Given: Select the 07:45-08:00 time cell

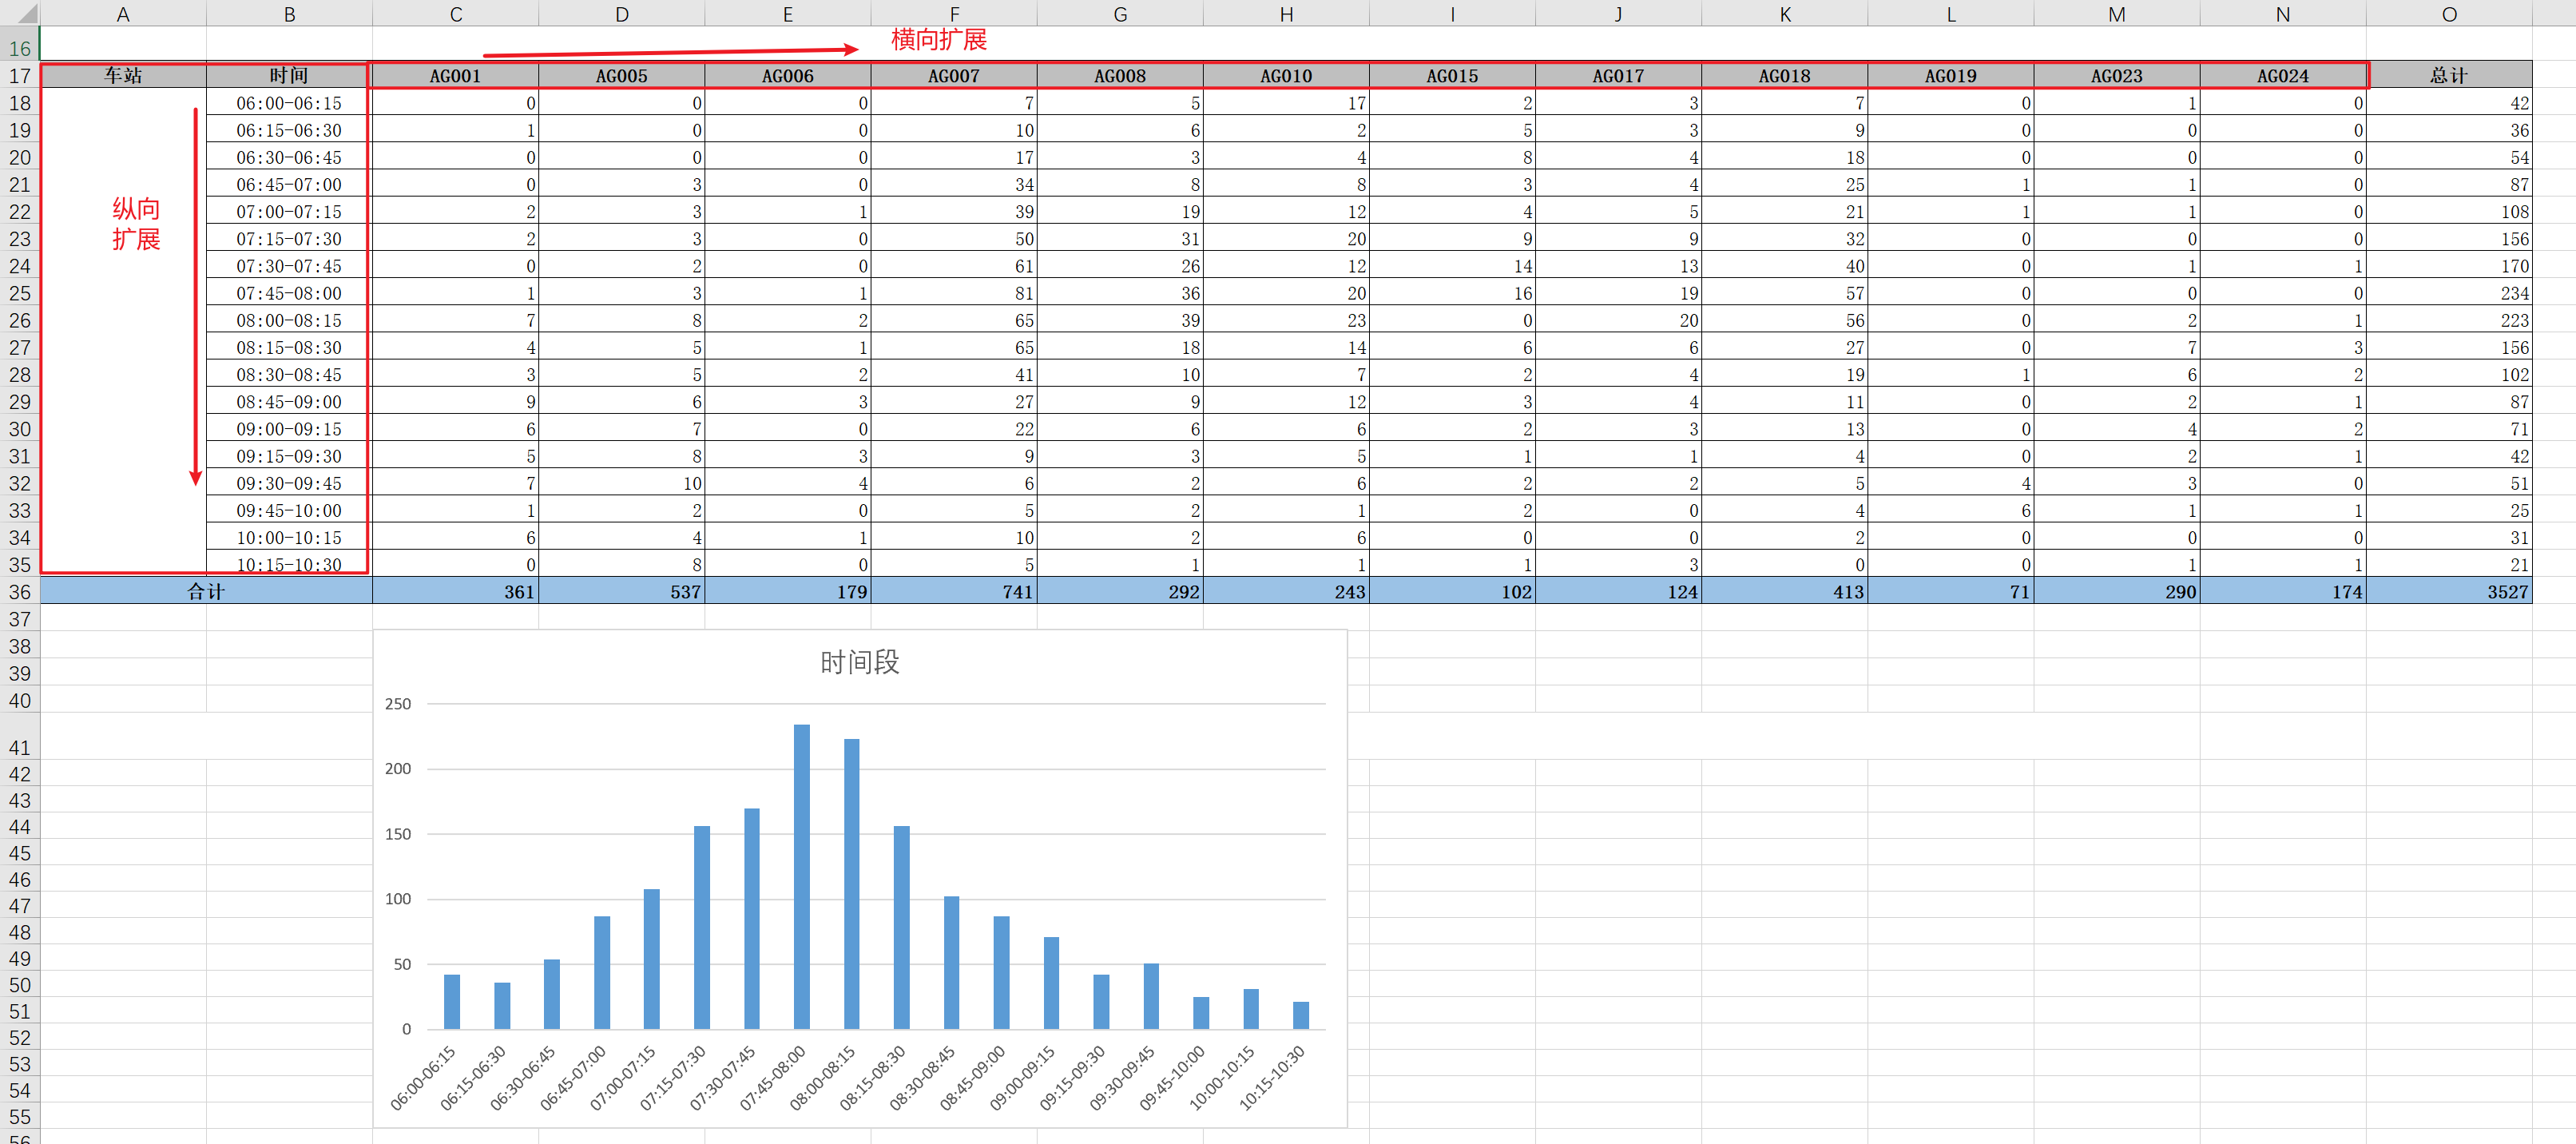Looking at the screenshot, I should point(289,294).
